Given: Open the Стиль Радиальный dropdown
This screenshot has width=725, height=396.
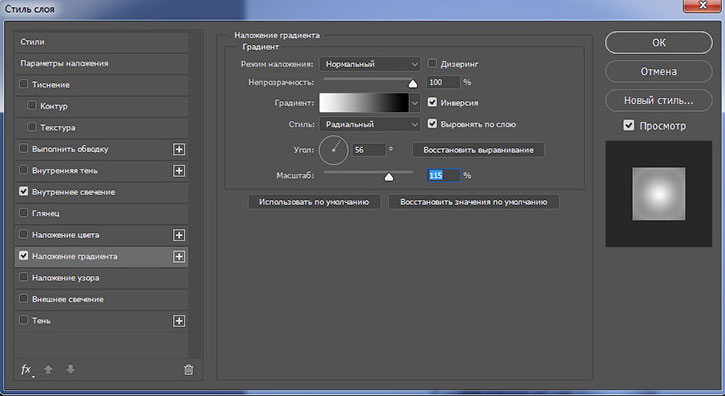Looking at the screenshot, I should [x=370, y=124].
